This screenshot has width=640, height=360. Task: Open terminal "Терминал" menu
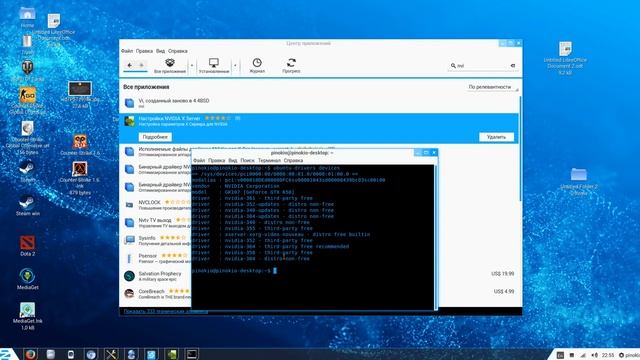(x=269, y=160)
